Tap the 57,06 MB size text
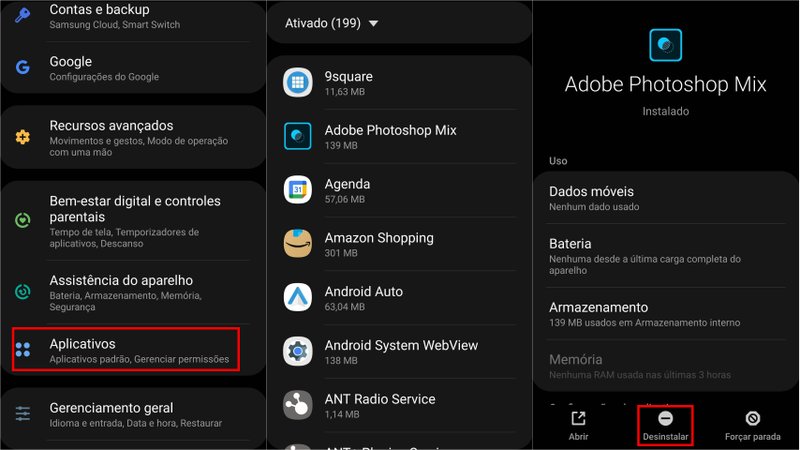This screenshot has width=800, height=450. 344,199
